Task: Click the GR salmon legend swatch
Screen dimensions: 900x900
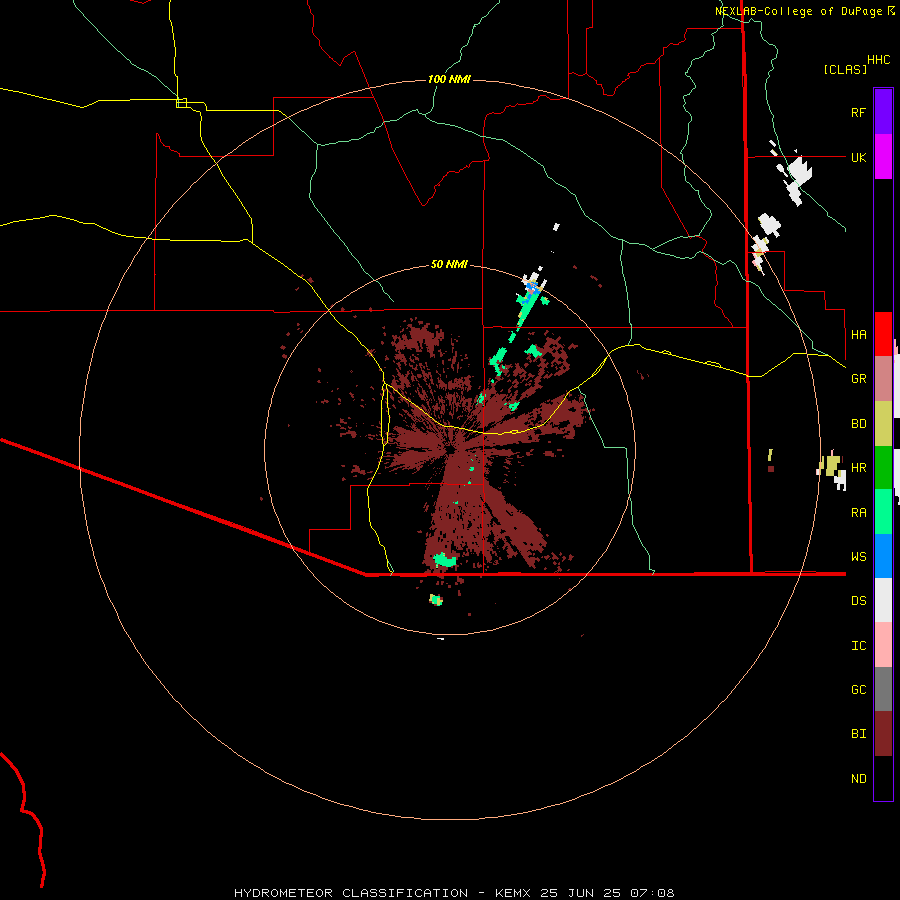Action: [883, 379]
